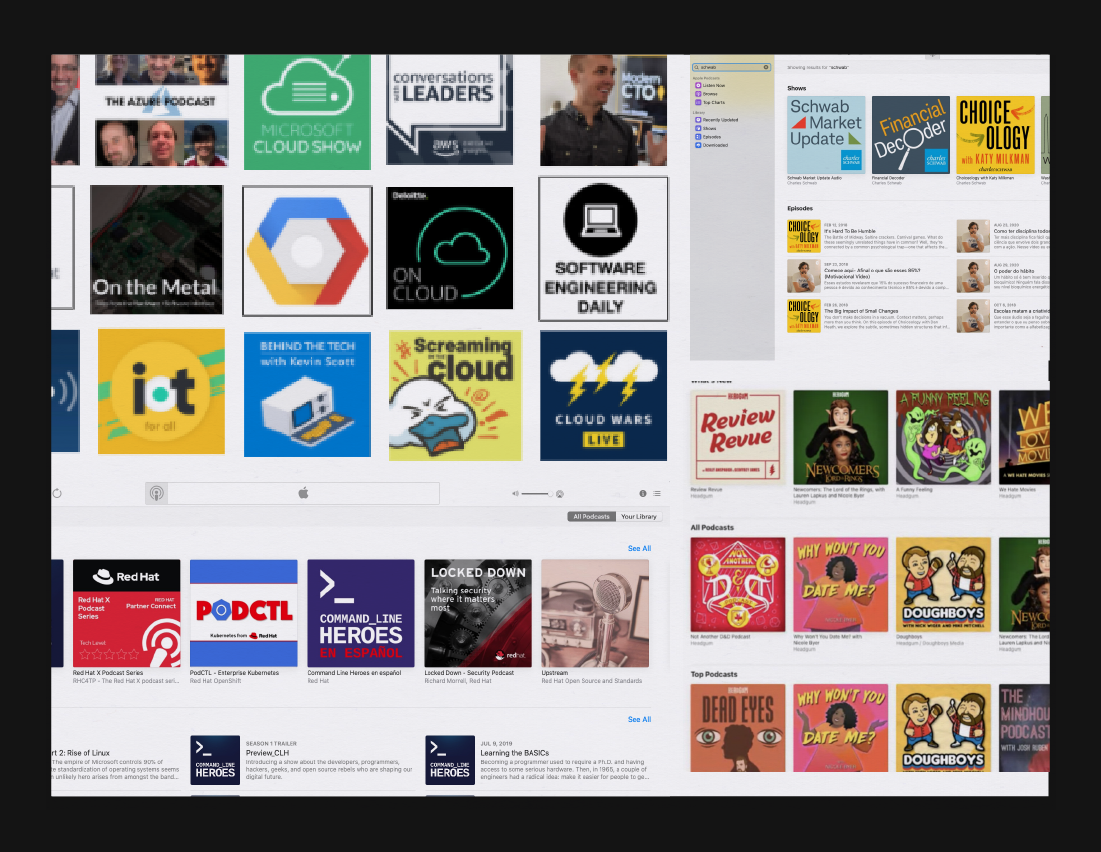The height and width of the screenshot is (852, 1101).
Task: Open Learning the BASICs episode
Action: point(538,760)
